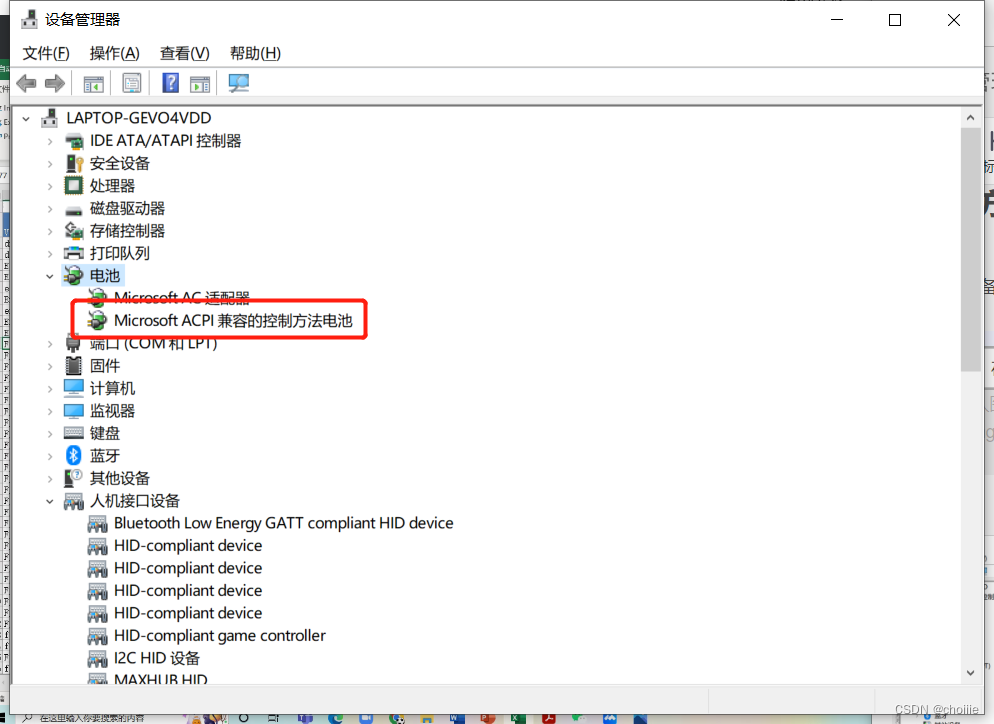Click the 电池 battery category icon

74,276
